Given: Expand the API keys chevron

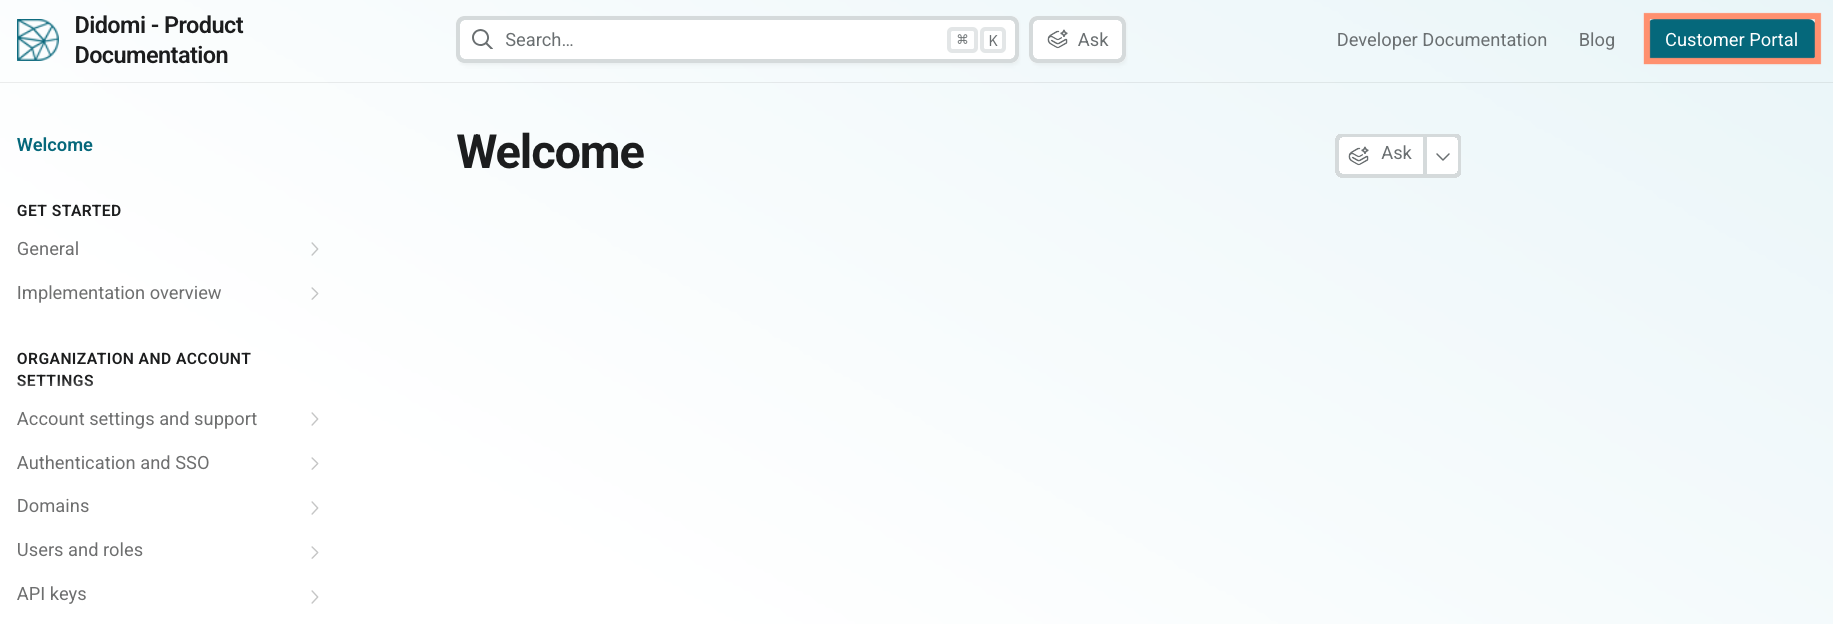Looking at the screenshot, I should click(x=314, y=596).
